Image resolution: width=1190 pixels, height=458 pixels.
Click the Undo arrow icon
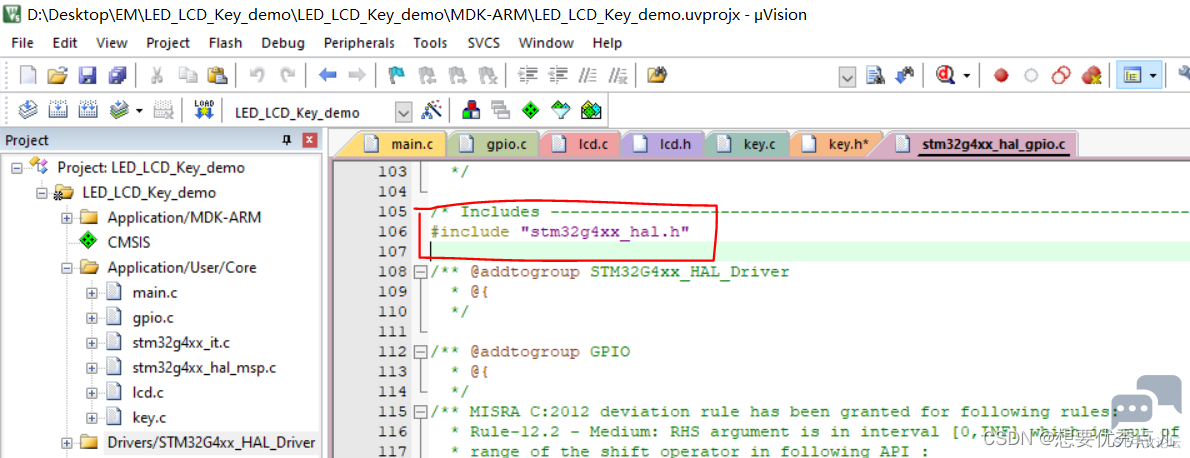coord(257,75)
